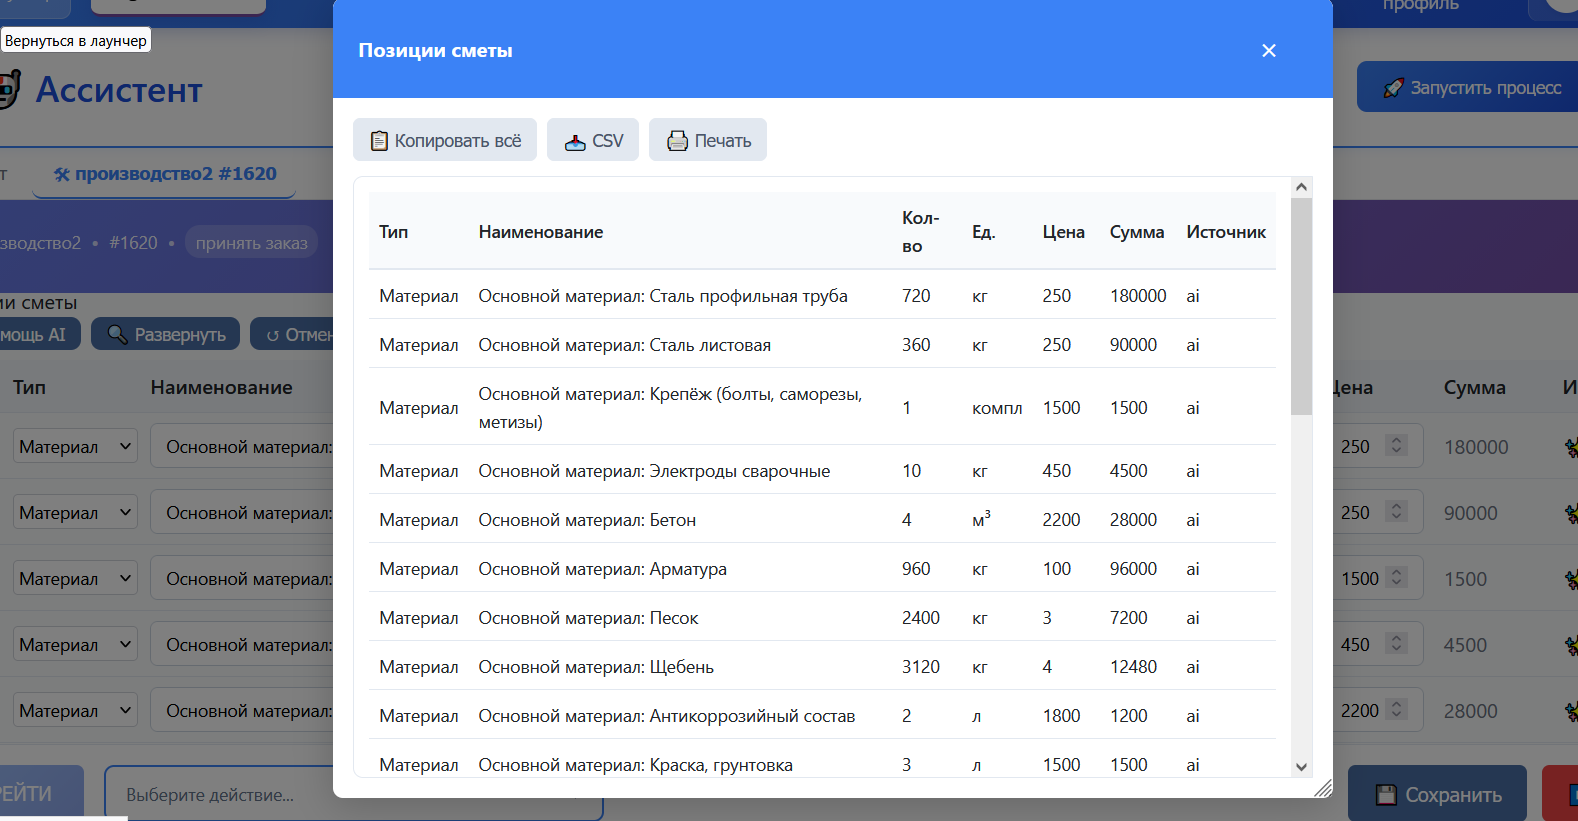The width and height of the screenshot is (1578, 821).
Task: Adjust the price stepper showing 450
Action: 1397,644
